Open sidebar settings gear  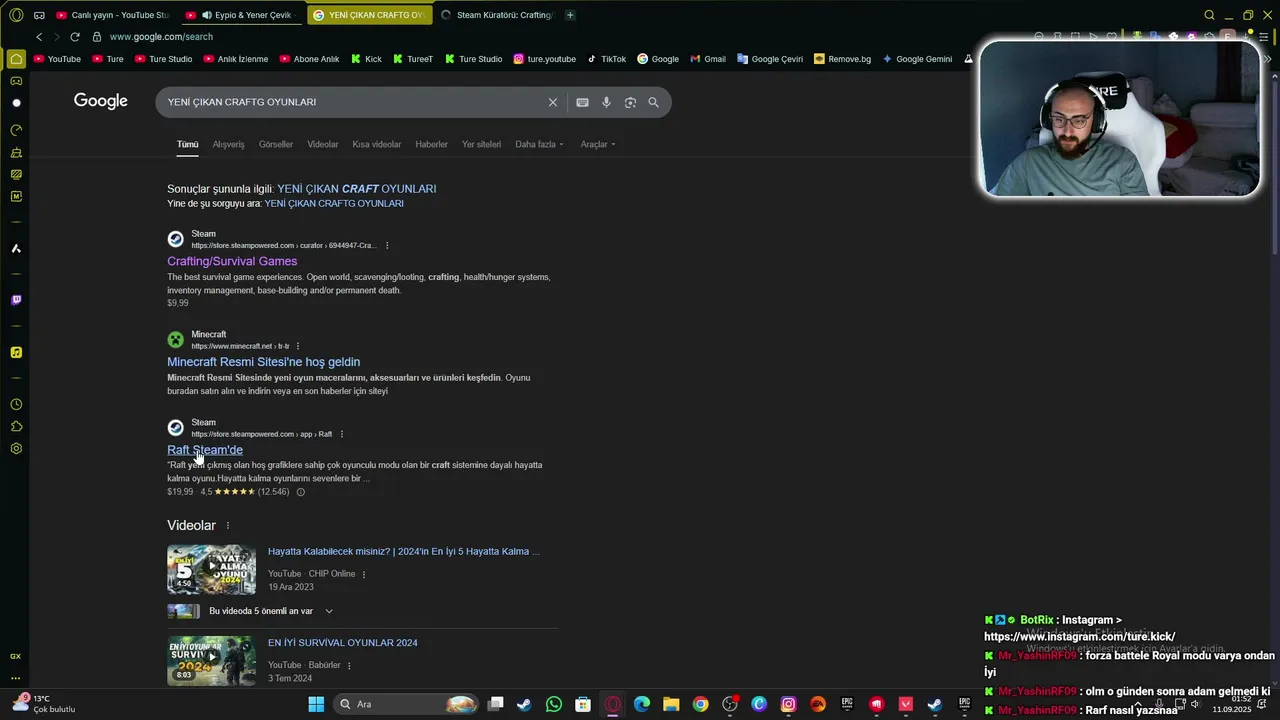coord(16,448)
